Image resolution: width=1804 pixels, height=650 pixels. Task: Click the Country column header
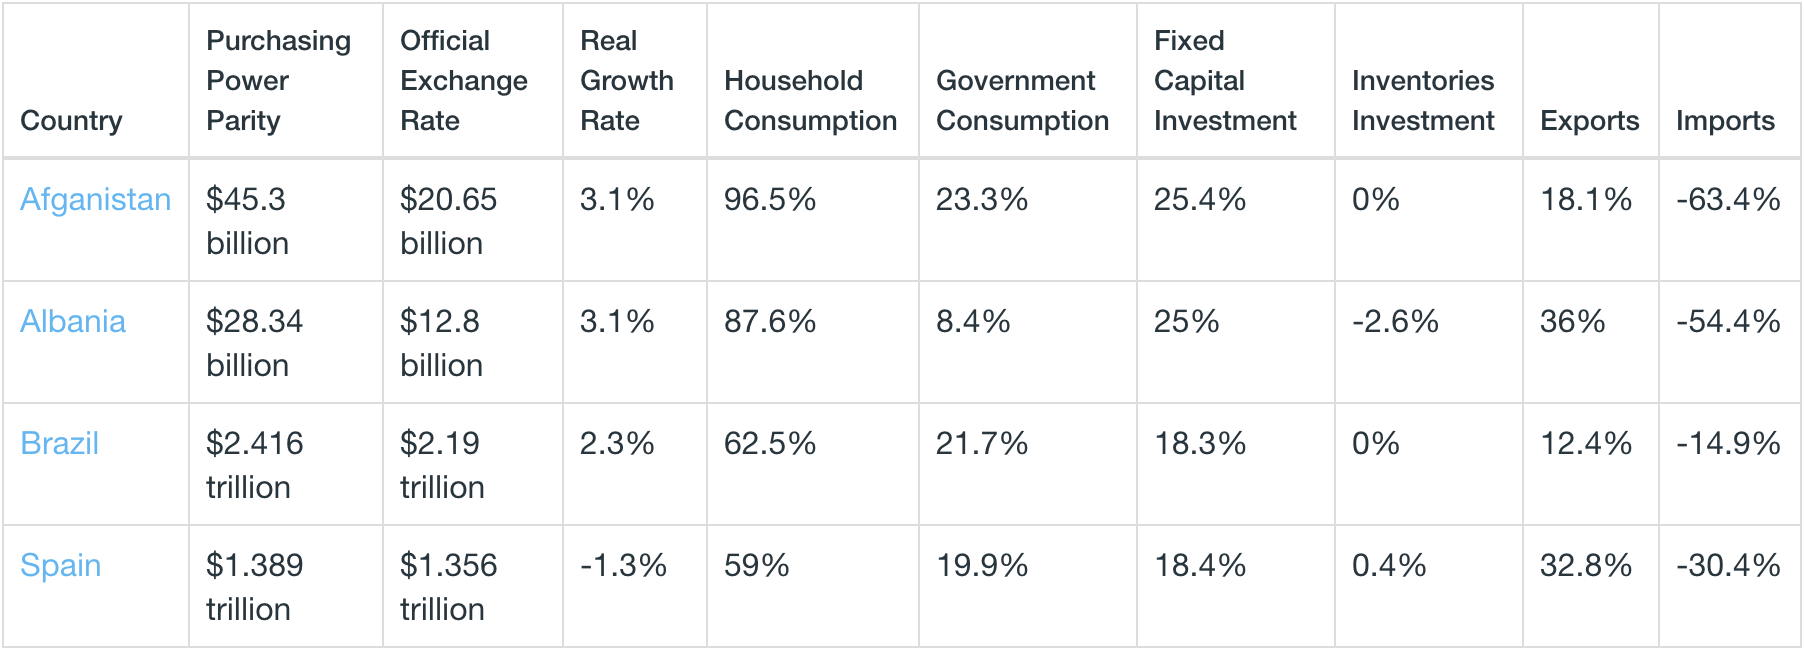[71, 121]
